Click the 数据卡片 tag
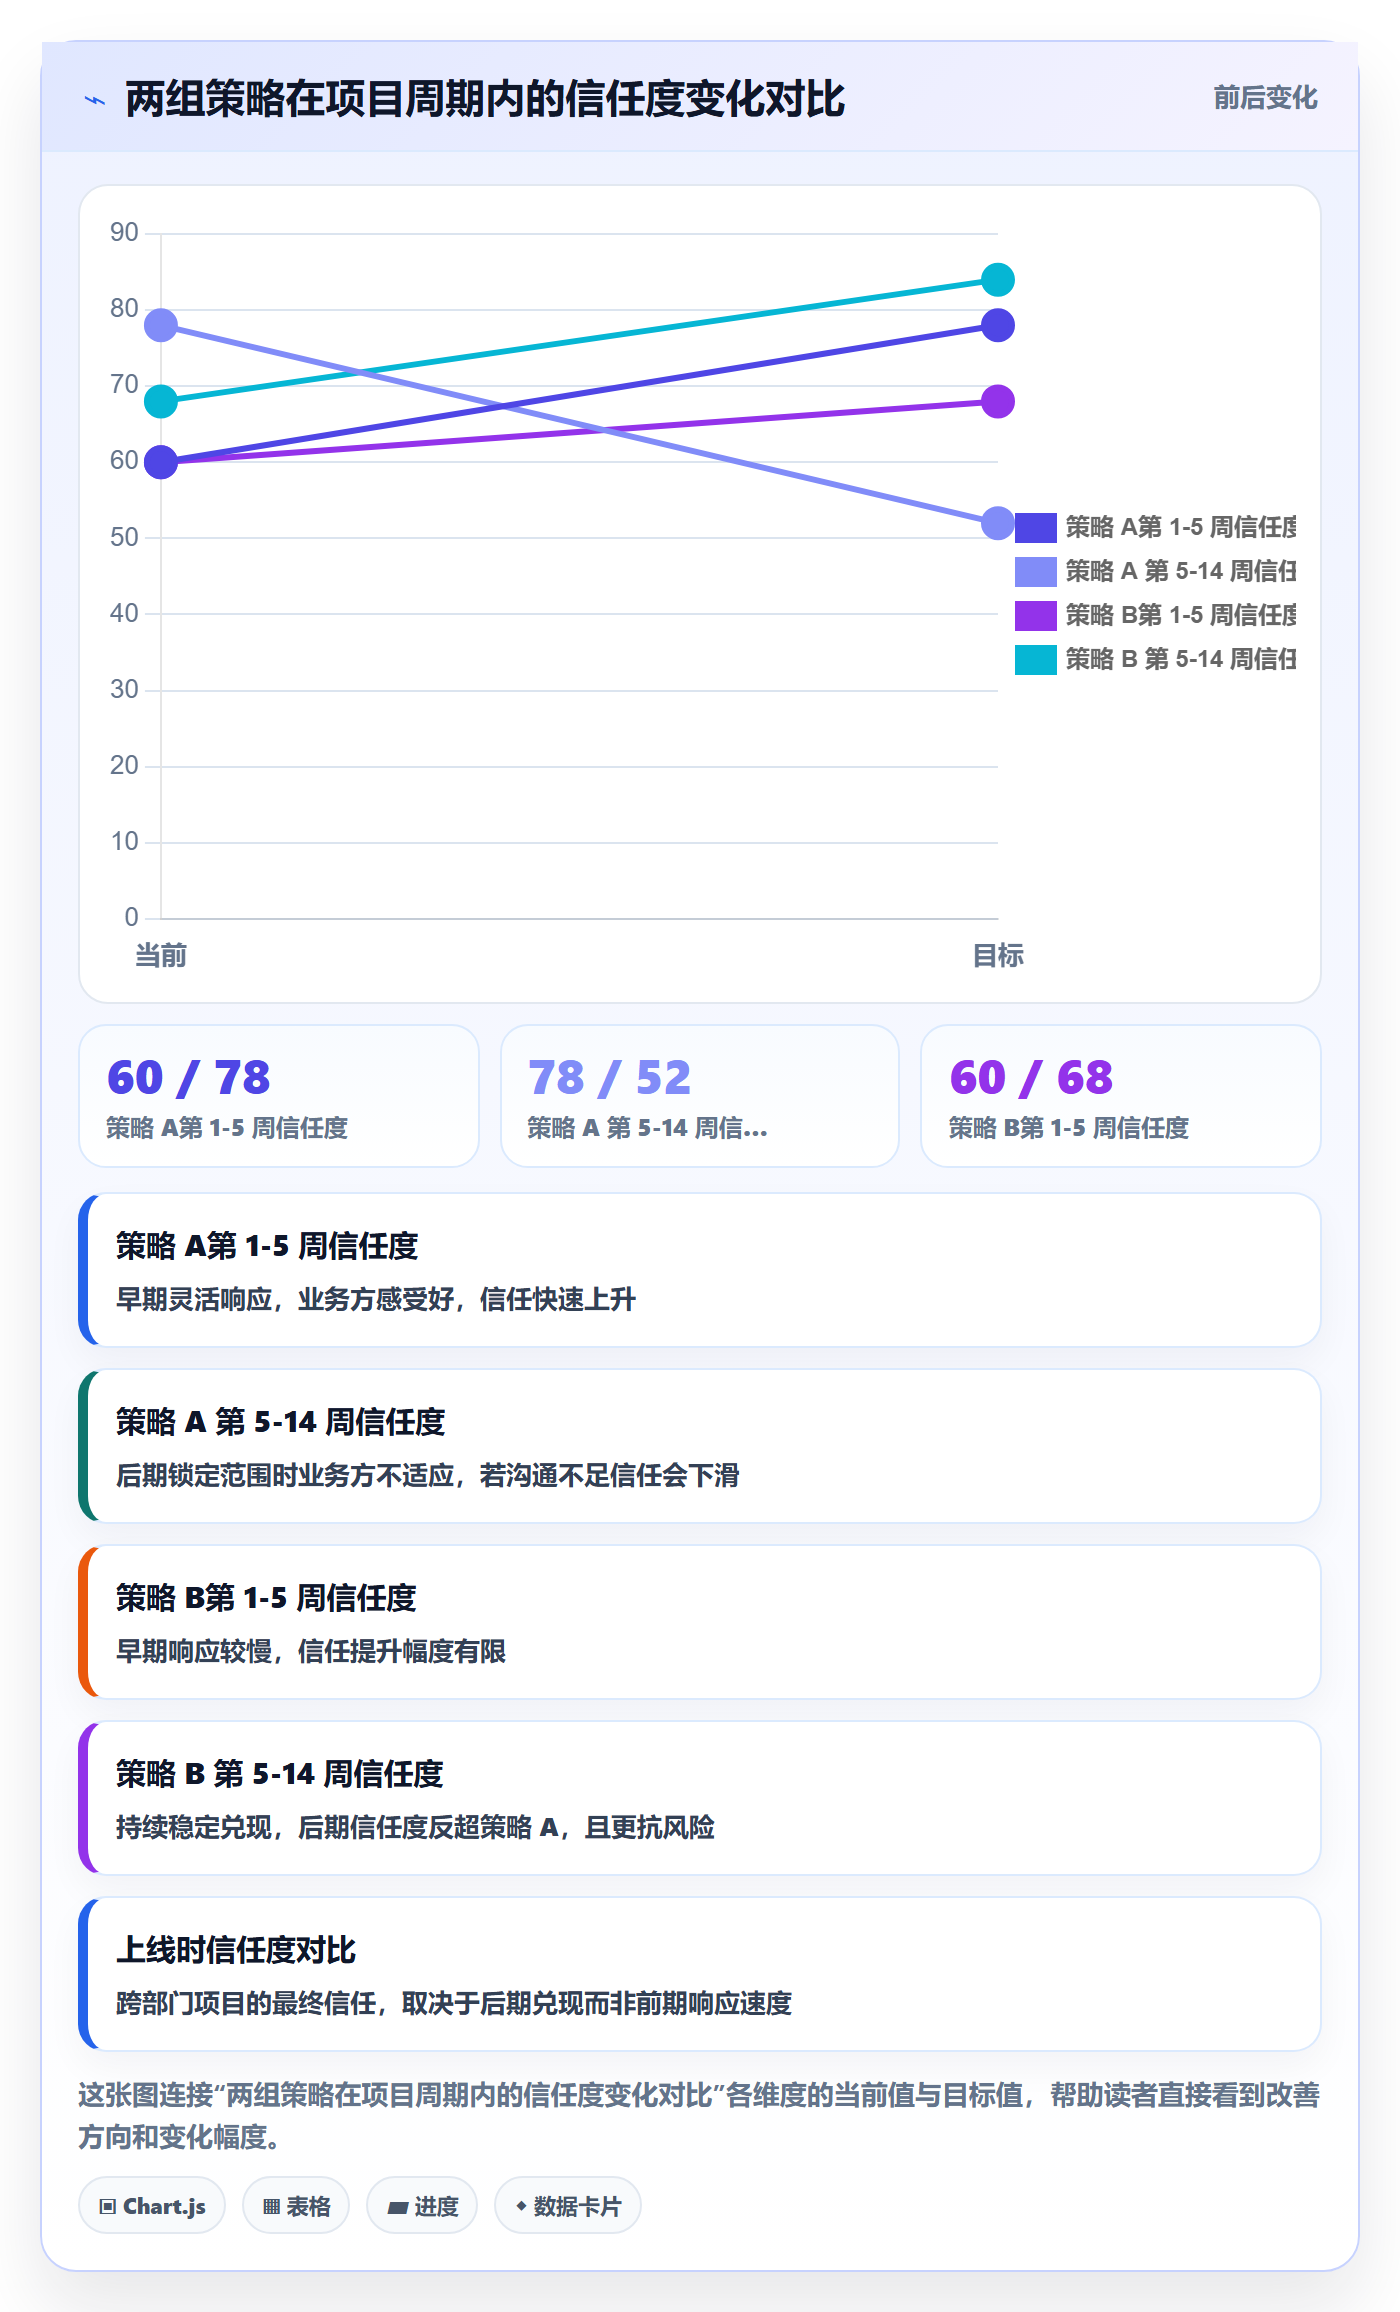 click(x=568, y=2205)
